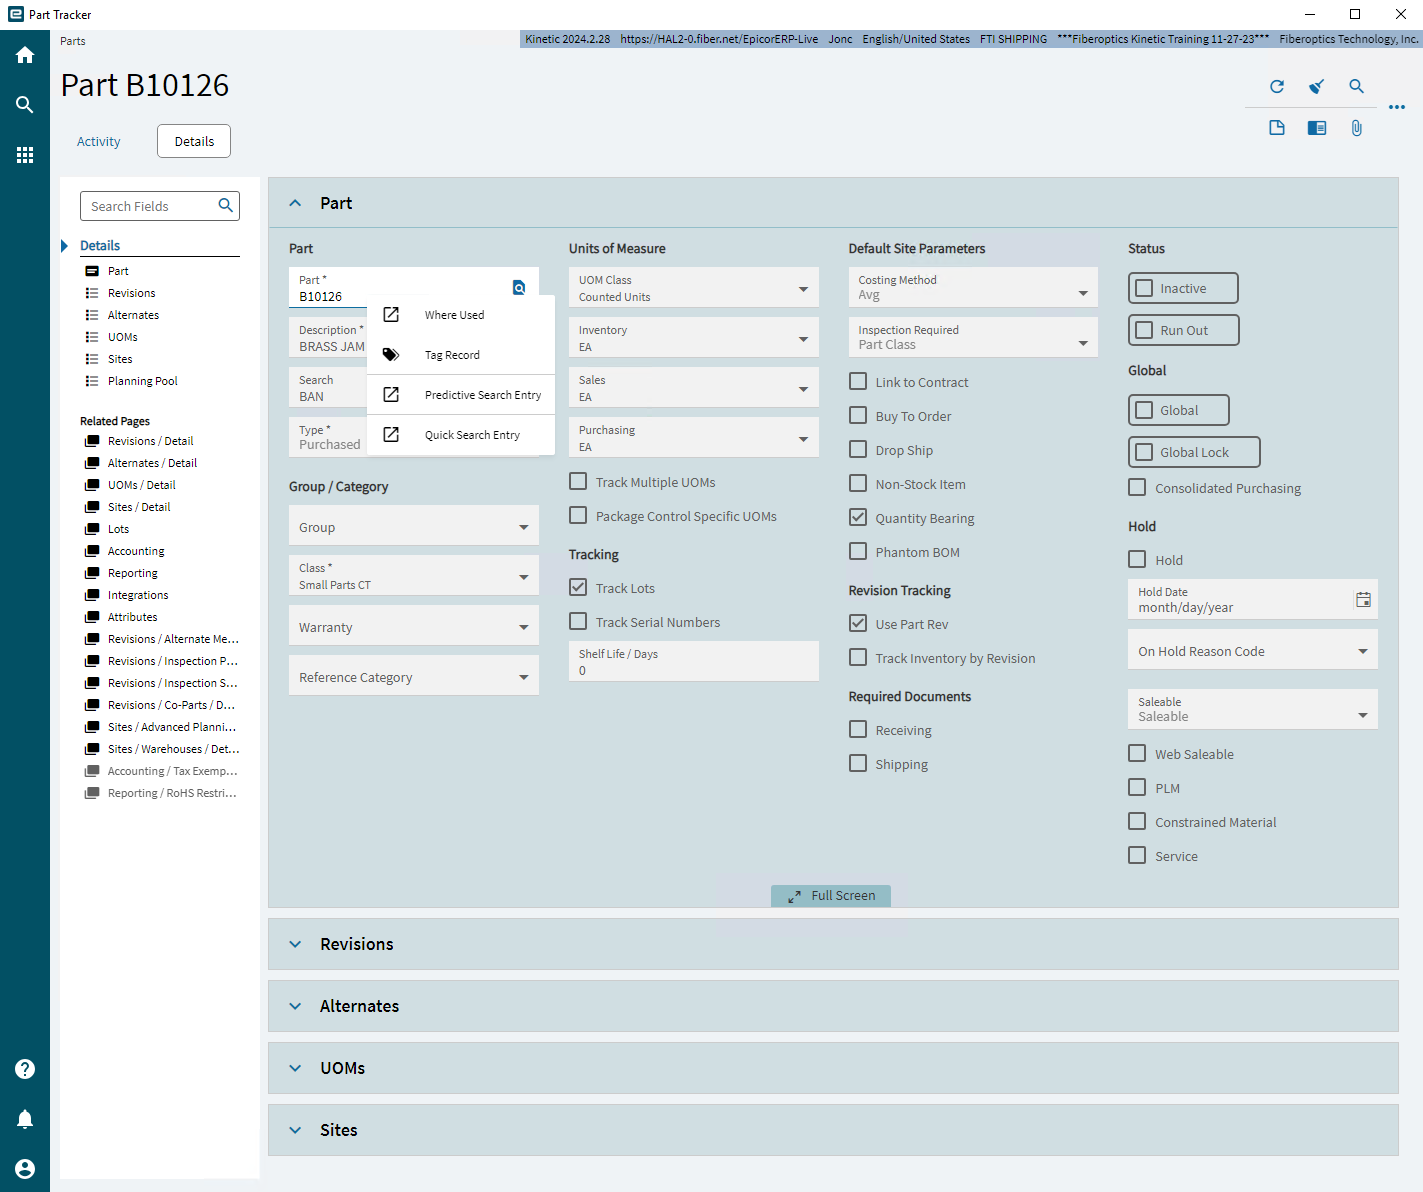
Task: Uncheck Use Part Rev
Action: pyautogui.click(x=858, y=623)
